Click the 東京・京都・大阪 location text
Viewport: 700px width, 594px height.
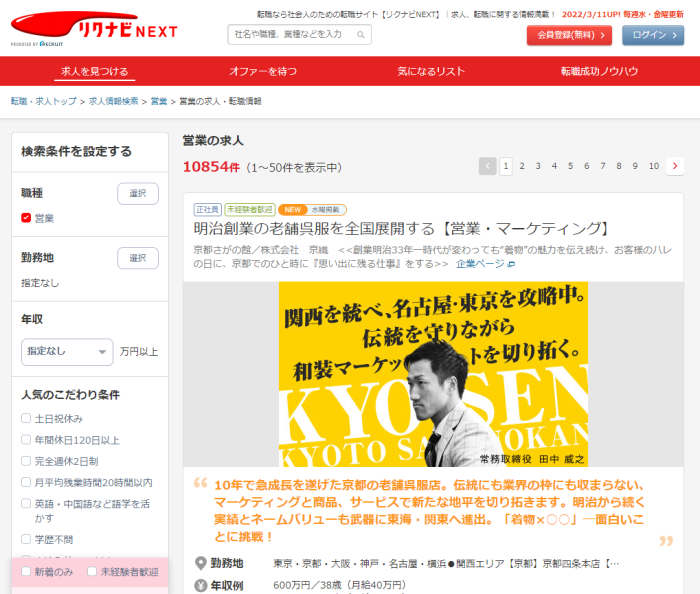pos(446,564)
